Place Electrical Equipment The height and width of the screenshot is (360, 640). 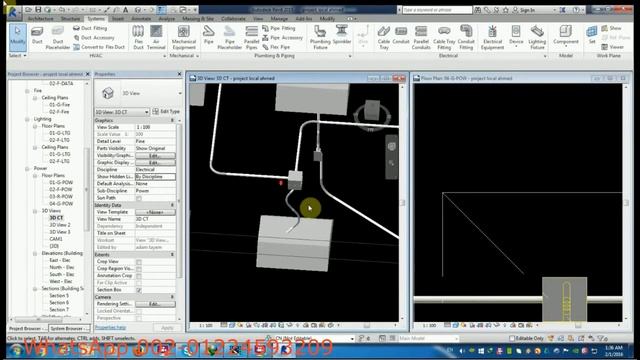point(492,37)
